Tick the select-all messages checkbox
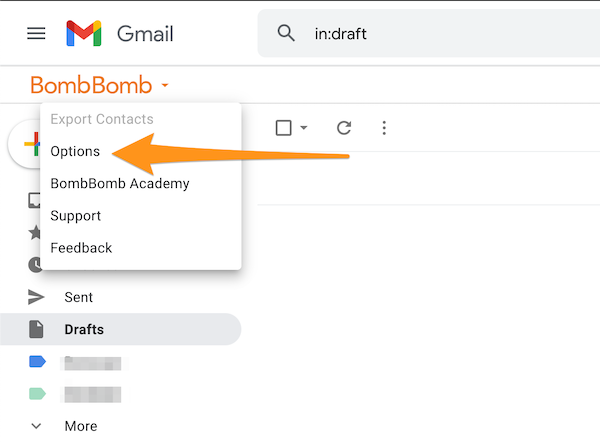 pos(284,128)
